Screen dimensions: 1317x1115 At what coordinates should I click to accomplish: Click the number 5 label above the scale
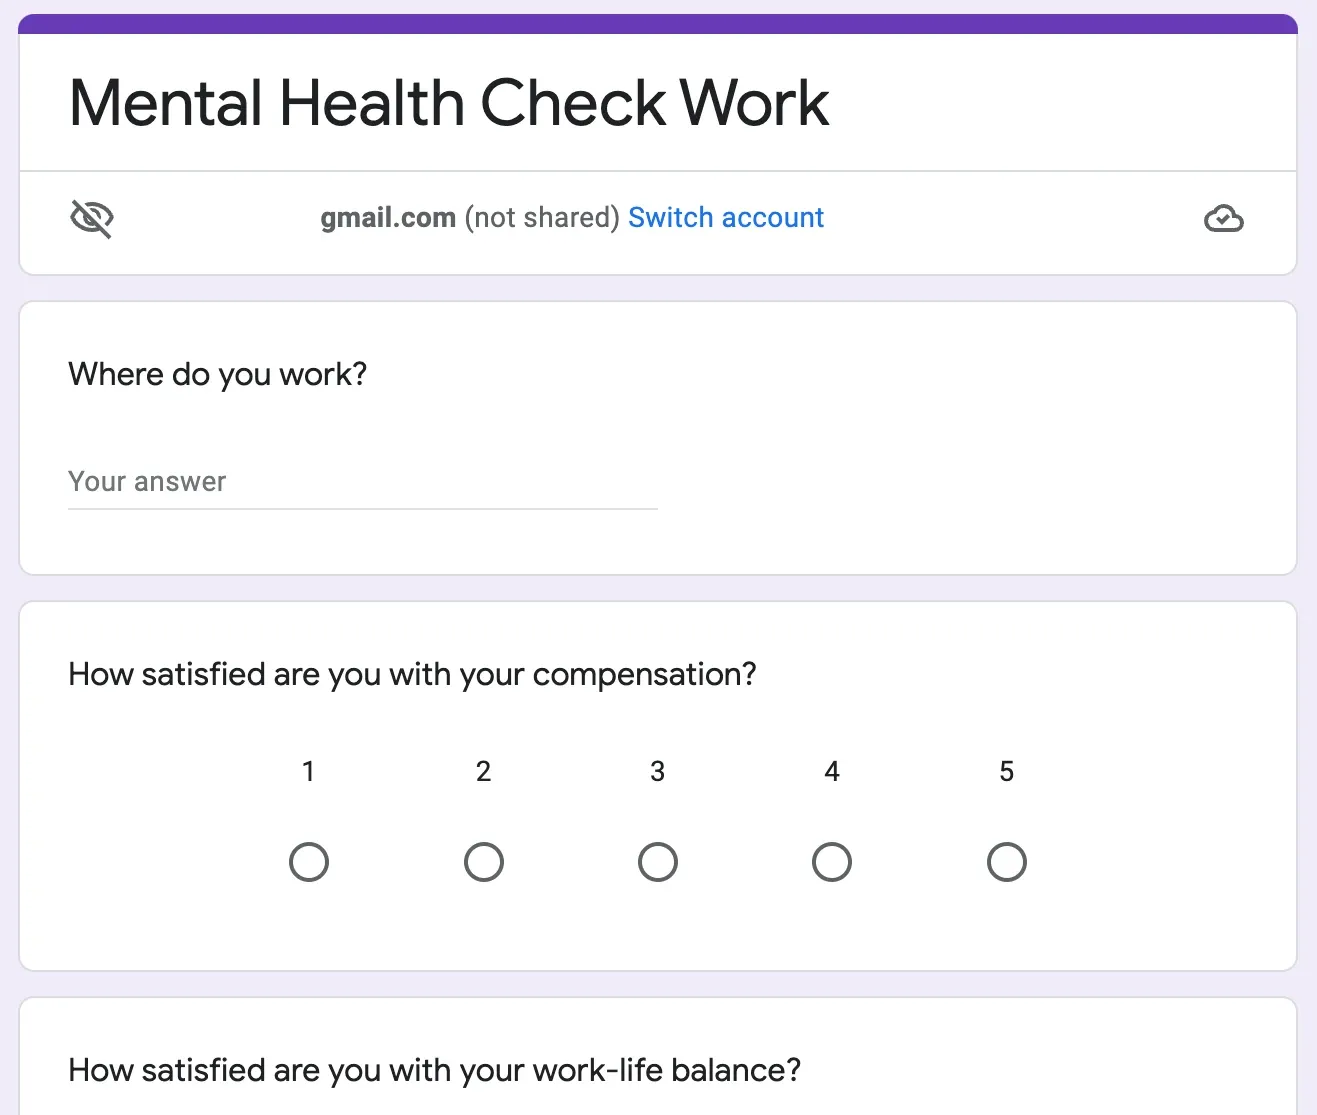click(x=1007, y=771)
